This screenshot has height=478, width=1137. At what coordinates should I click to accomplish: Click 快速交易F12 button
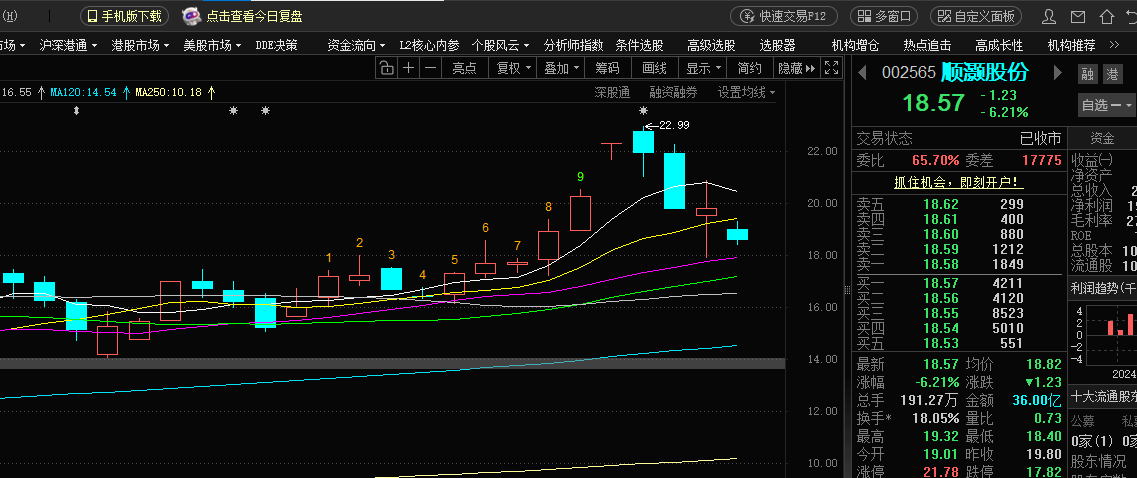point(783,16)
